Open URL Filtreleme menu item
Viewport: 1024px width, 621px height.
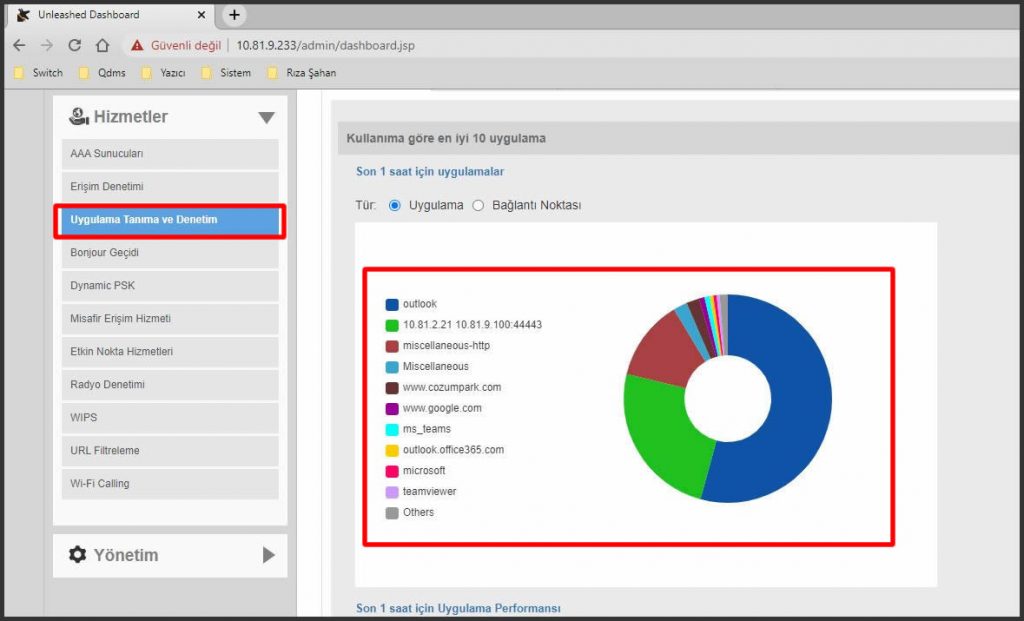click(x=170, y=451)
